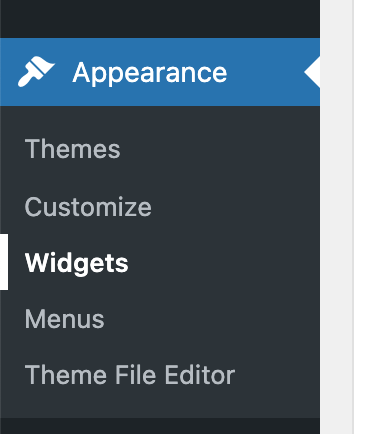Click empty submenu space right of Menus
Viewport: 380px width, 434px height.
coord(212,319)
